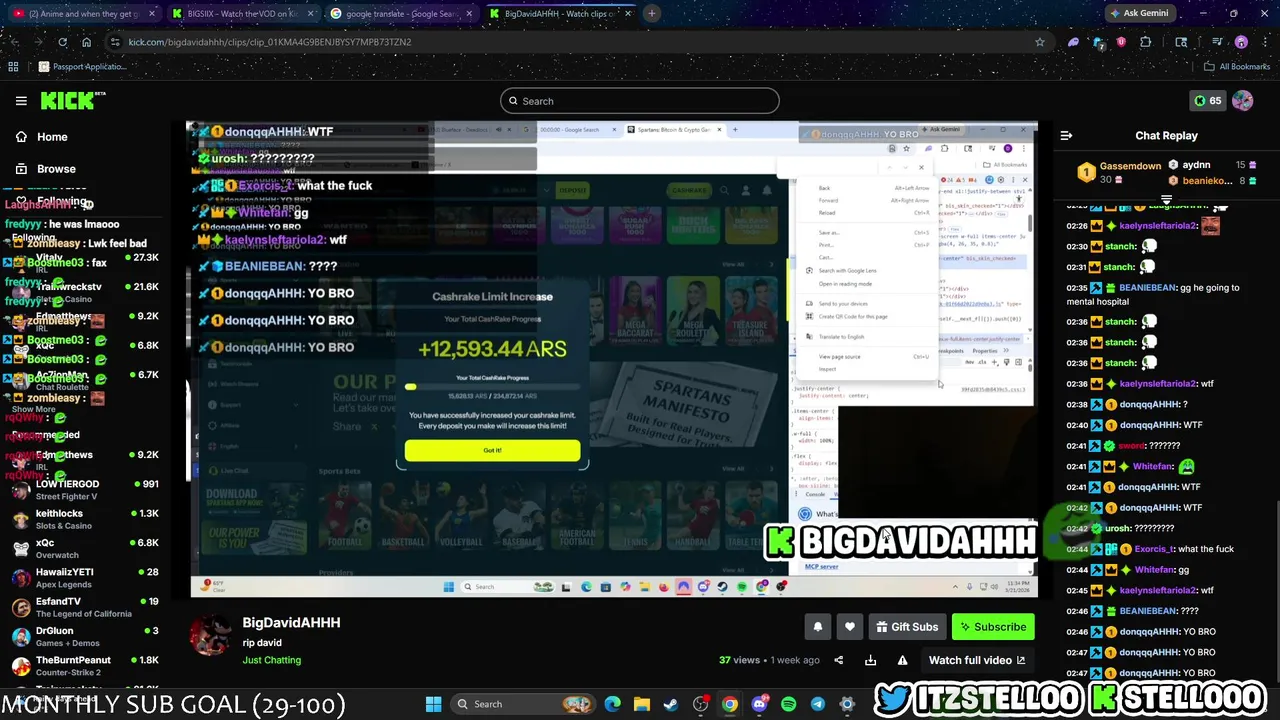Open Watch full video link
Screen dimensions: 1280x720
(x=977, y=660)
